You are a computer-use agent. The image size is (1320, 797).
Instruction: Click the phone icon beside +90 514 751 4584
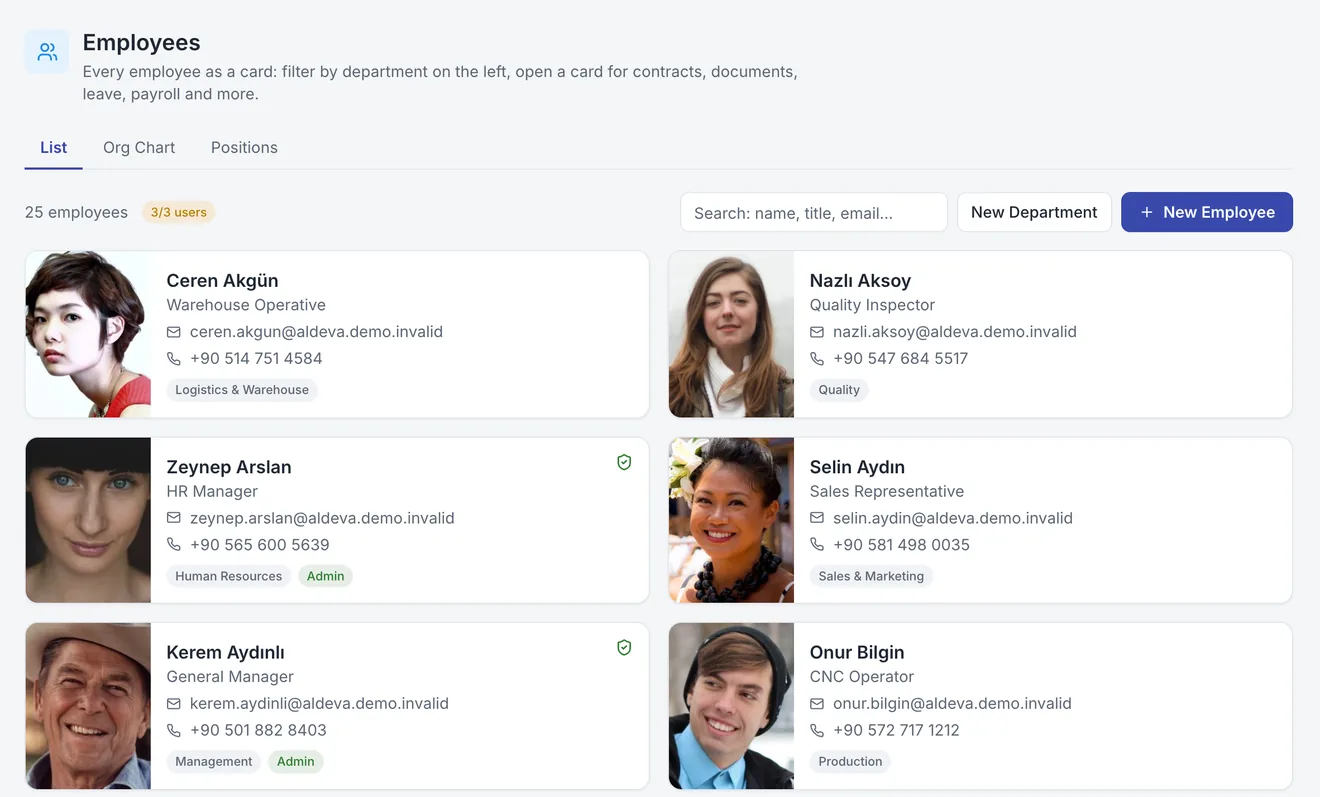(x=174, y=358)
